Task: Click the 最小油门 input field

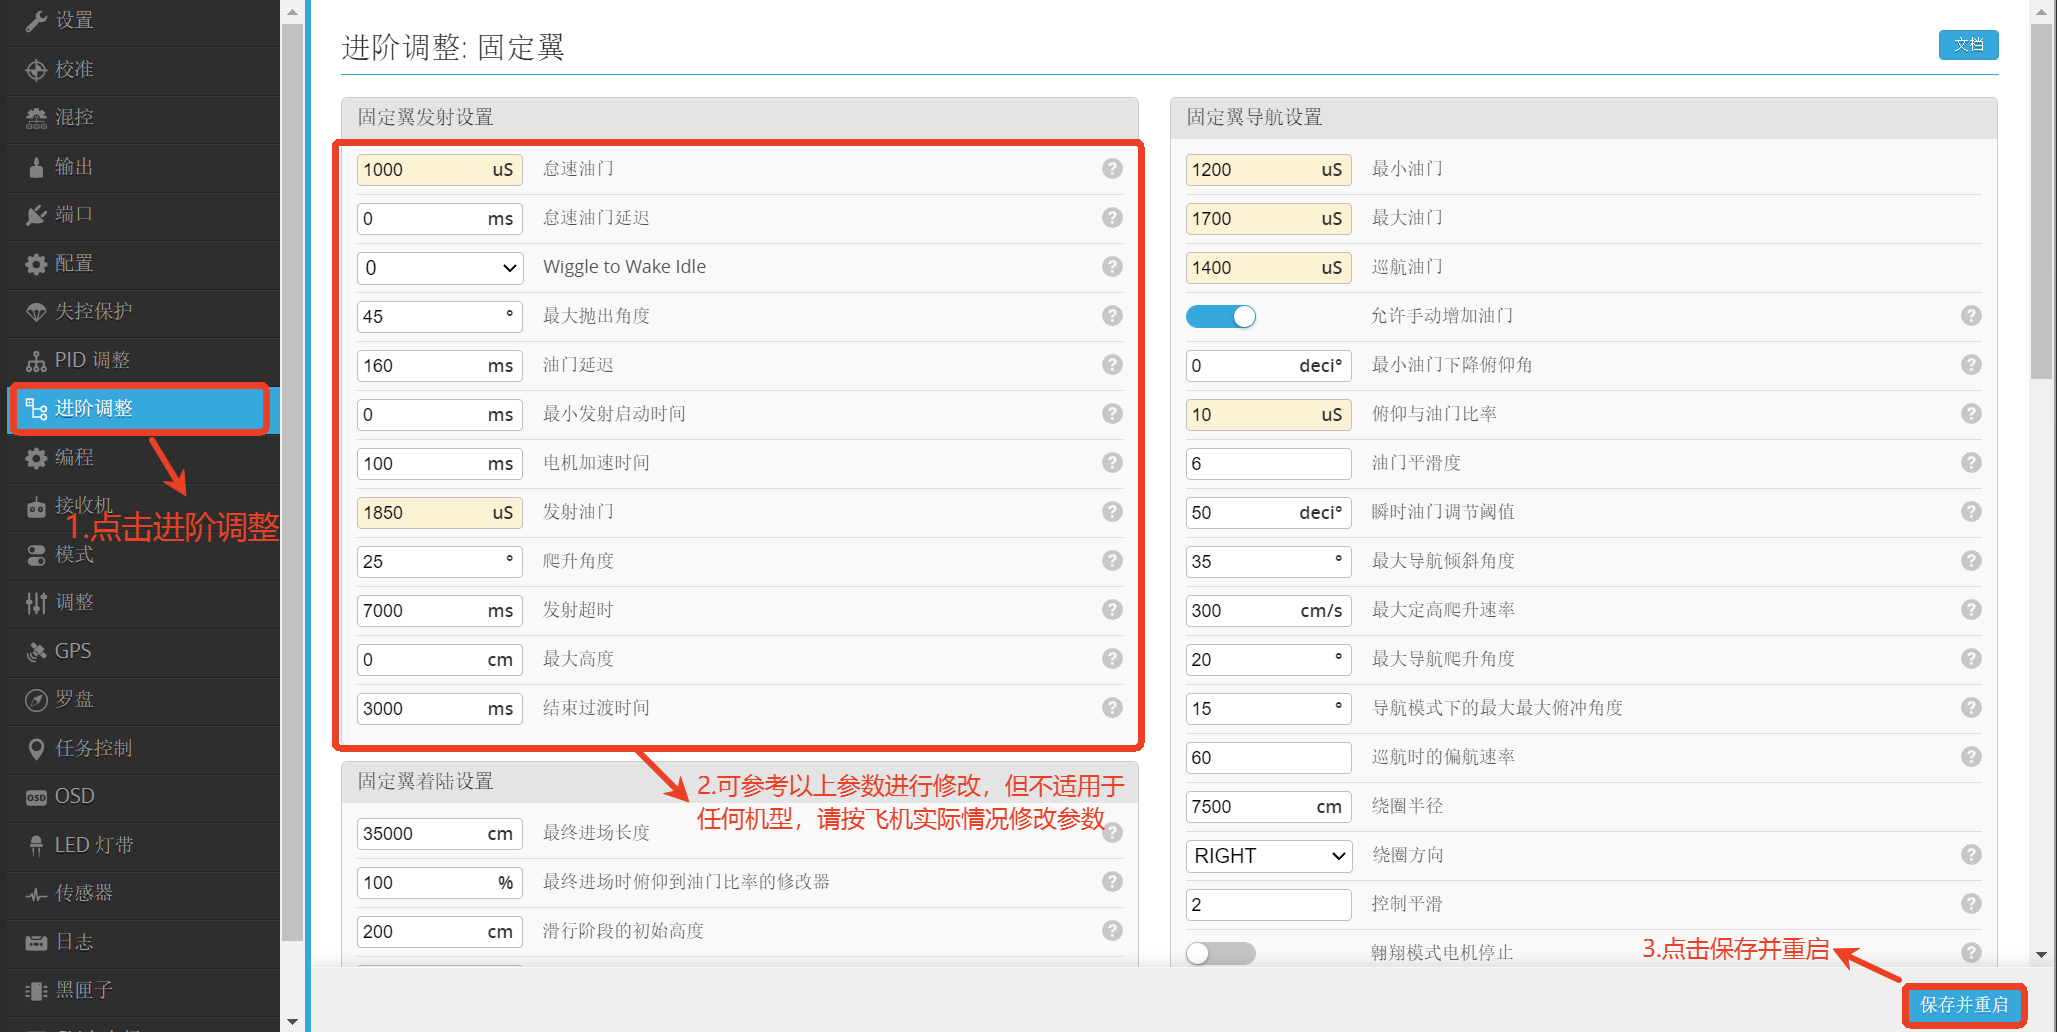Action: 1269,170
